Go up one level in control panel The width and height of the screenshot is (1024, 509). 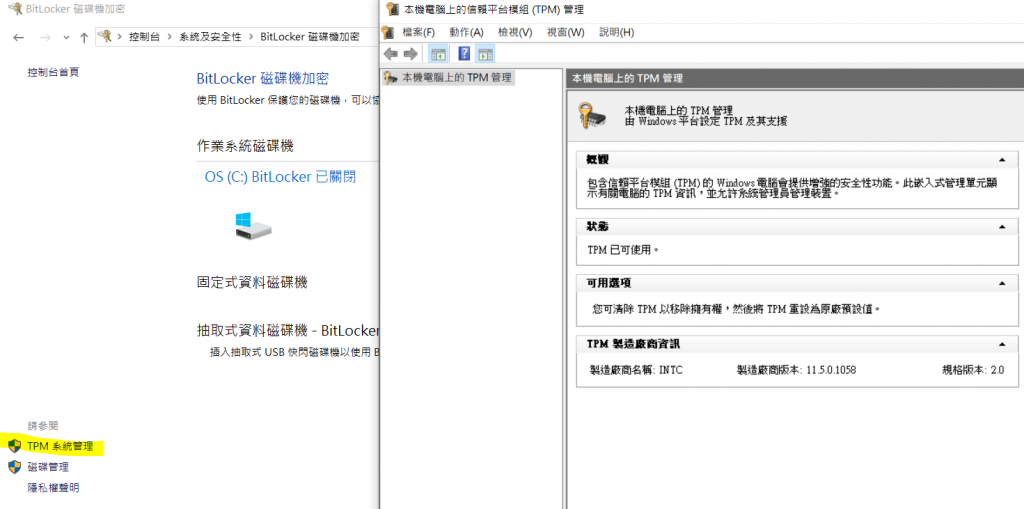[84, 37]
